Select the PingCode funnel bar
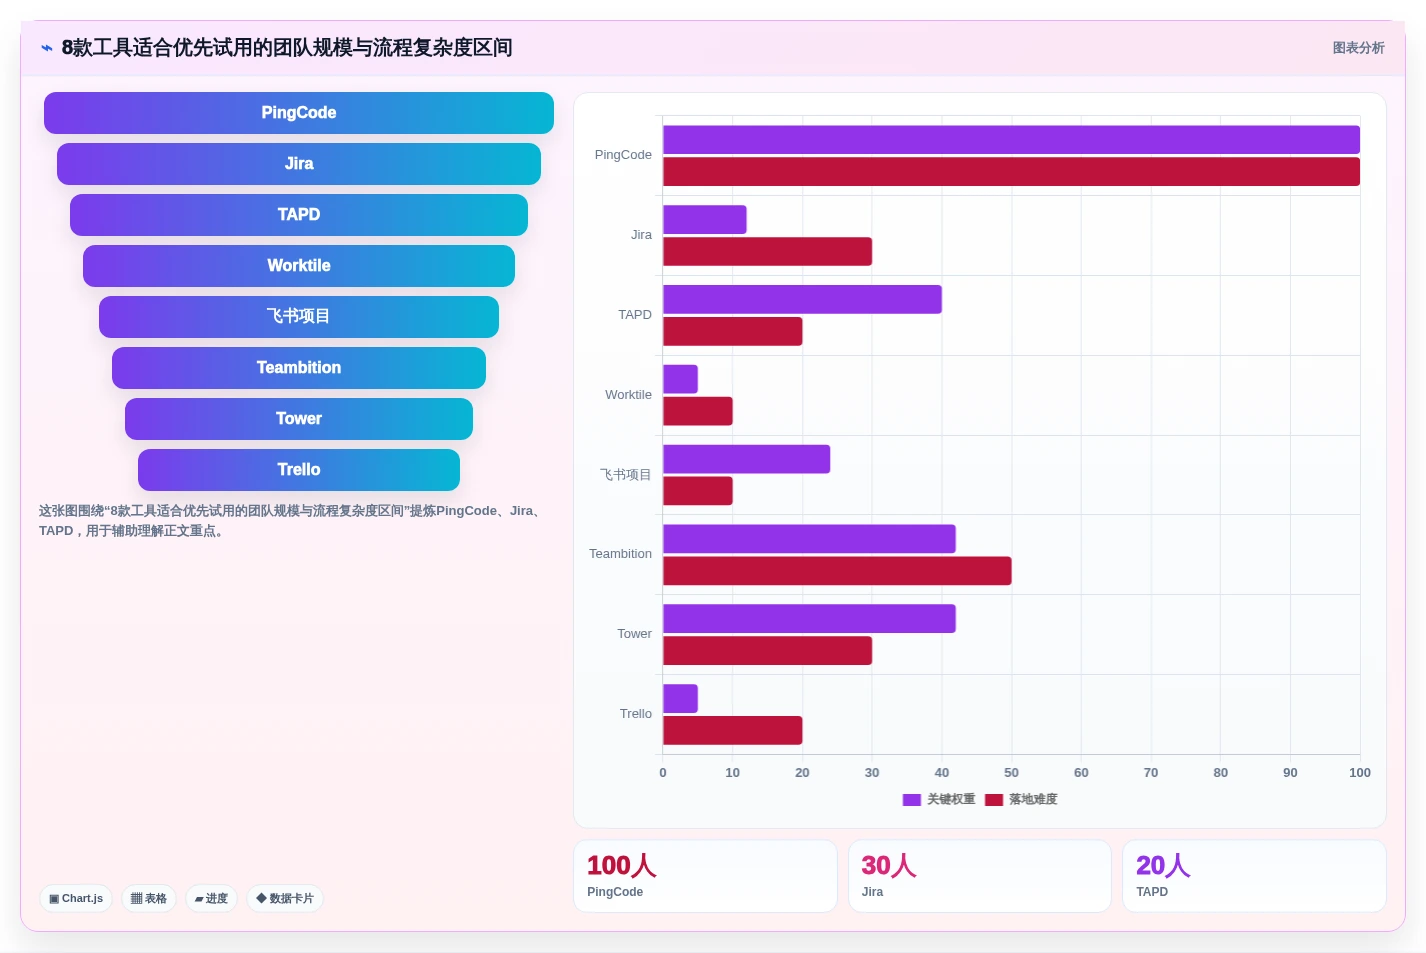Screen dimensions: 1426x953 tap(299, 113)
